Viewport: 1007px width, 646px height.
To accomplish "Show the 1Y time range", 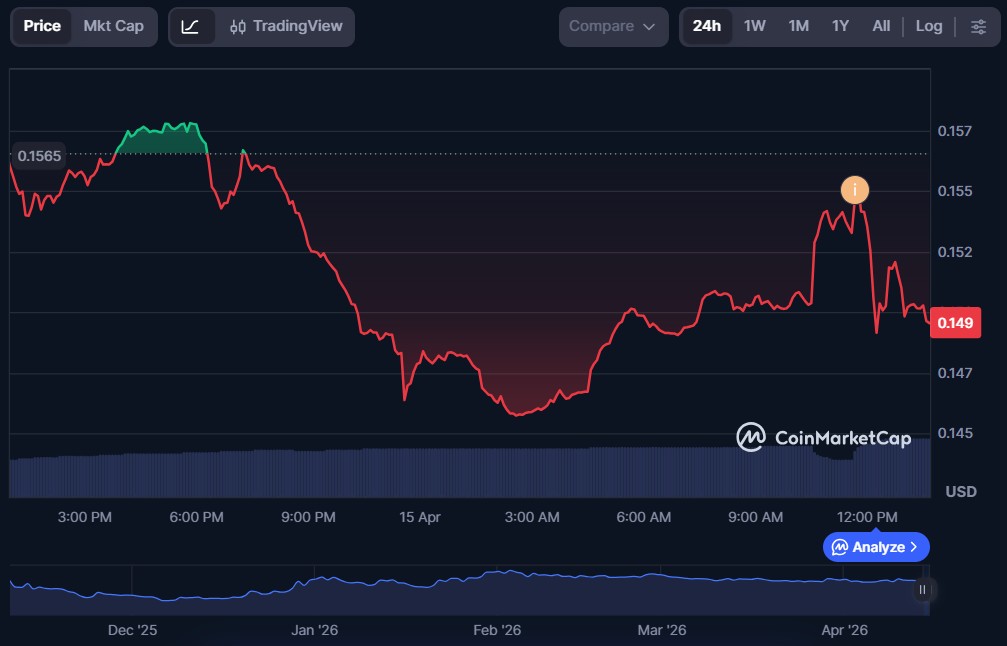I will click(840, 27).
